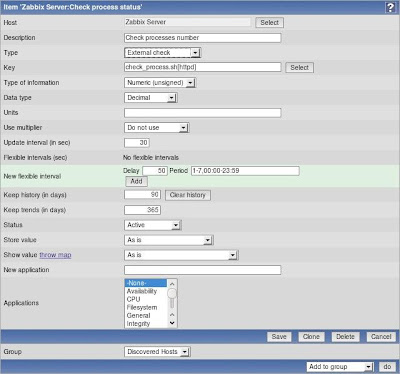
Task: Click the Clone button
Action: click(311, 337)
